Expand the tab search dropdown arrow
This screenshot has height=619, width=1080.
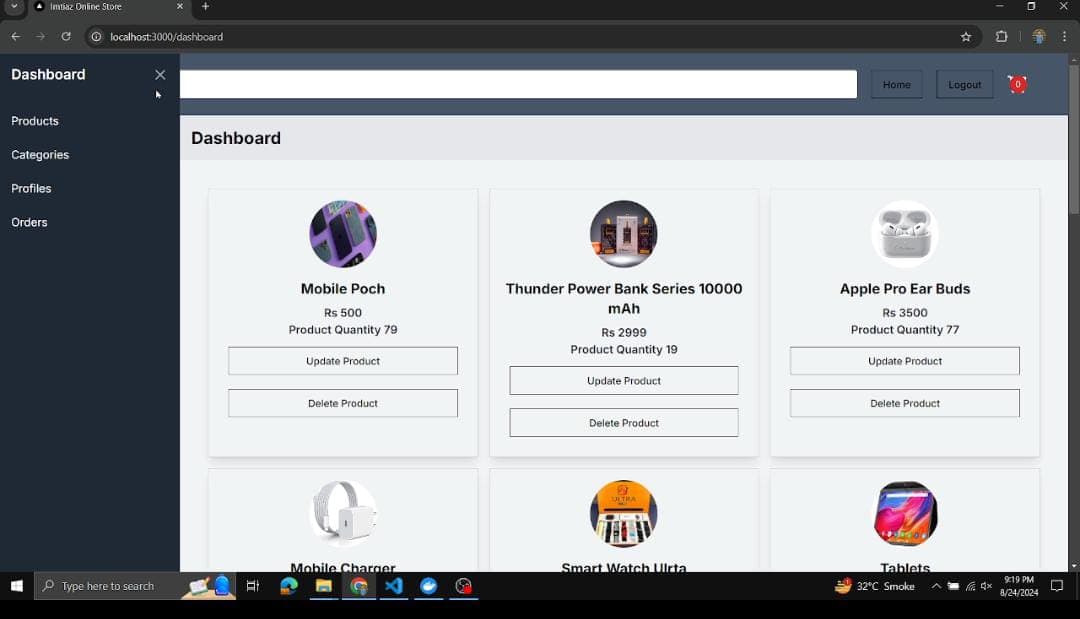coord(14,7)
